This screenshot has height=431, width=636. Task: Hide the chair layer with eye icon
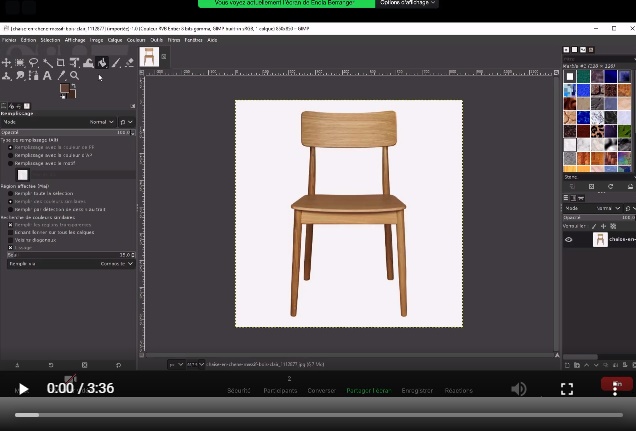pos(569,240)
